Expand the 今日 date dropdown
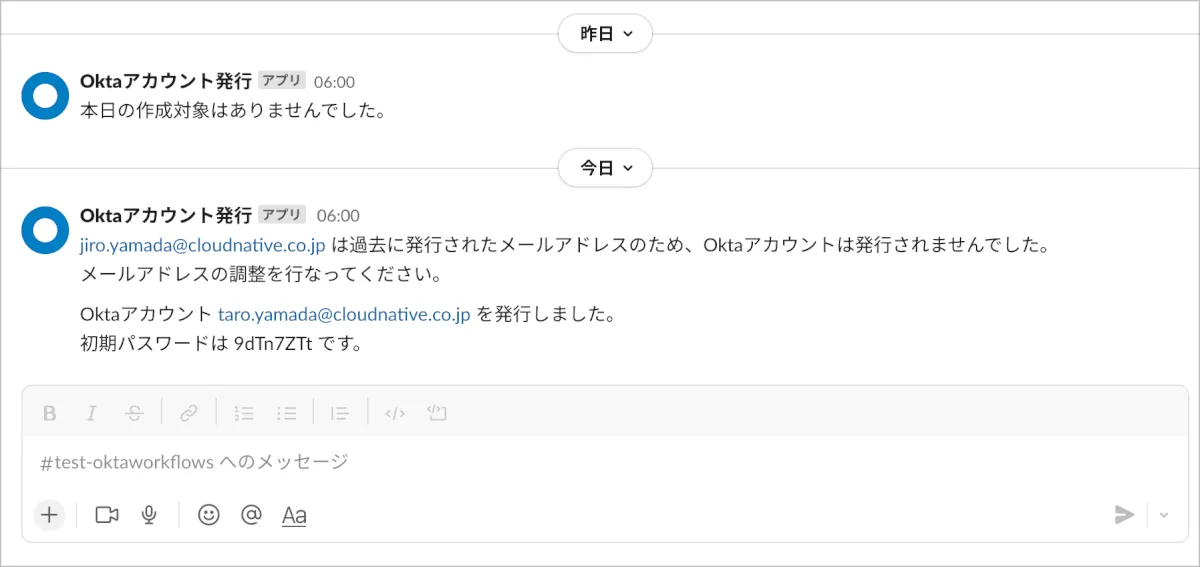This screenshot has height=567, width=1200. pos(605,168)
